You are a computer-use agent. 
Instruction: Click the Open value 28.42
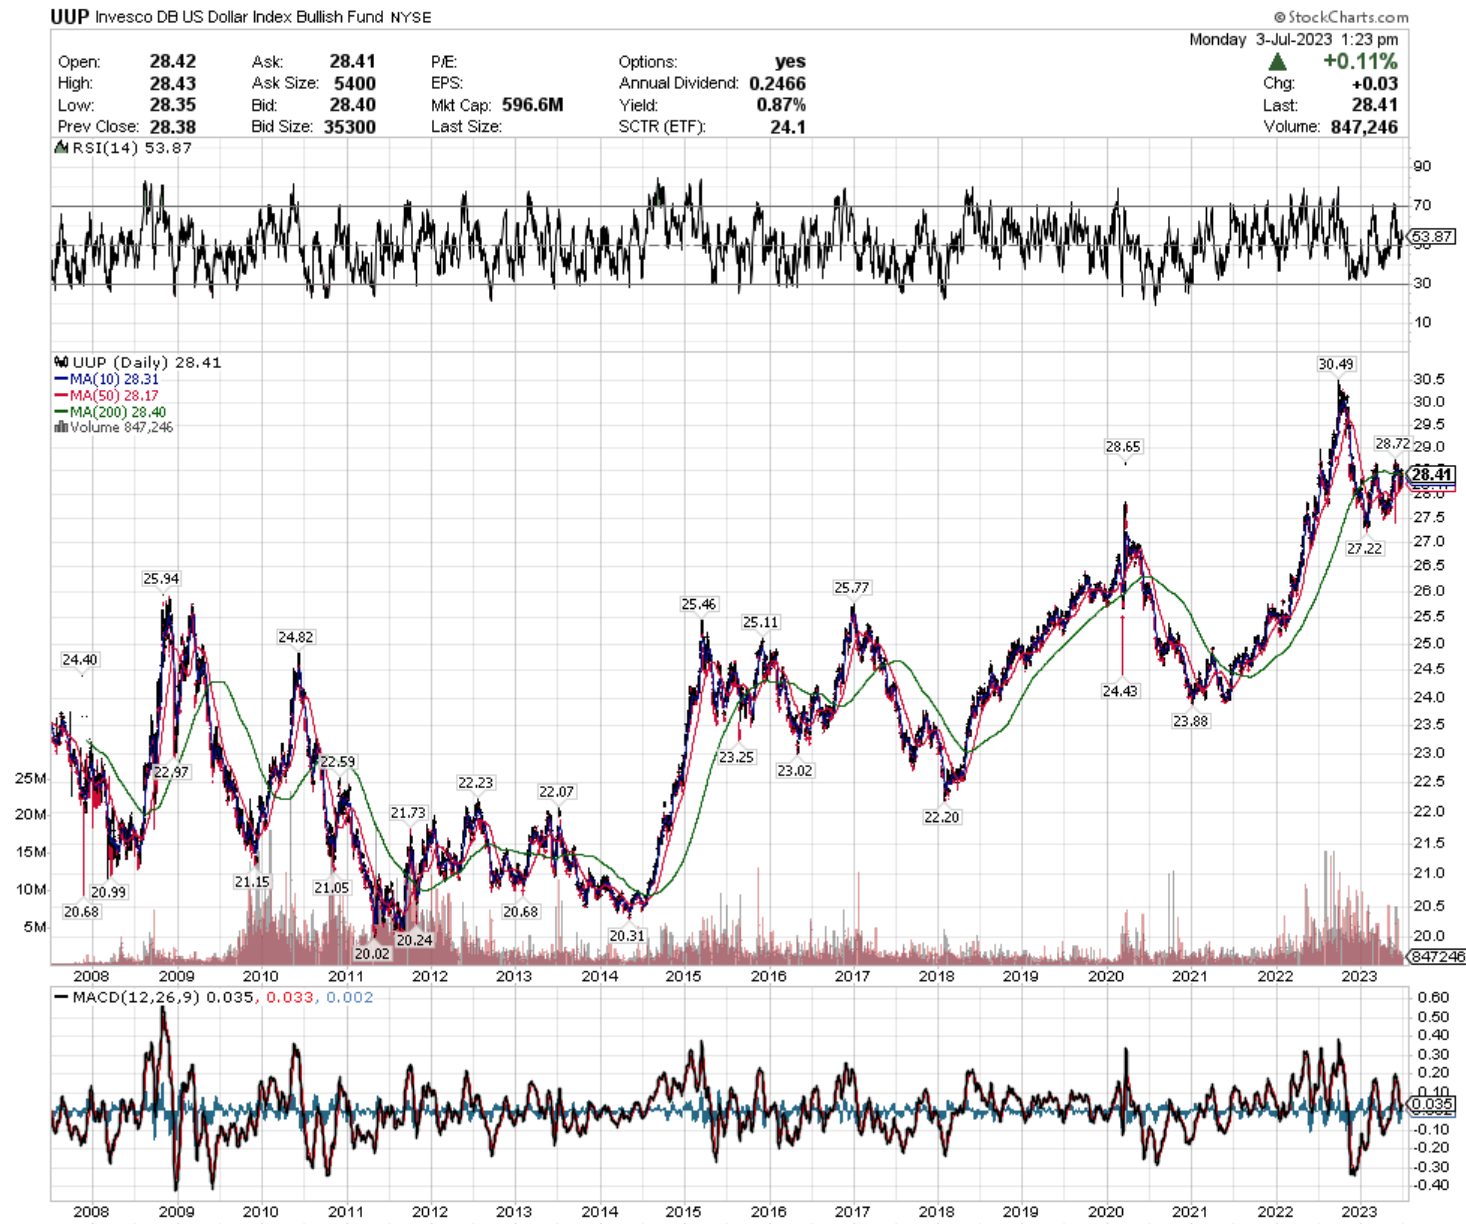(x=173, y=62)
